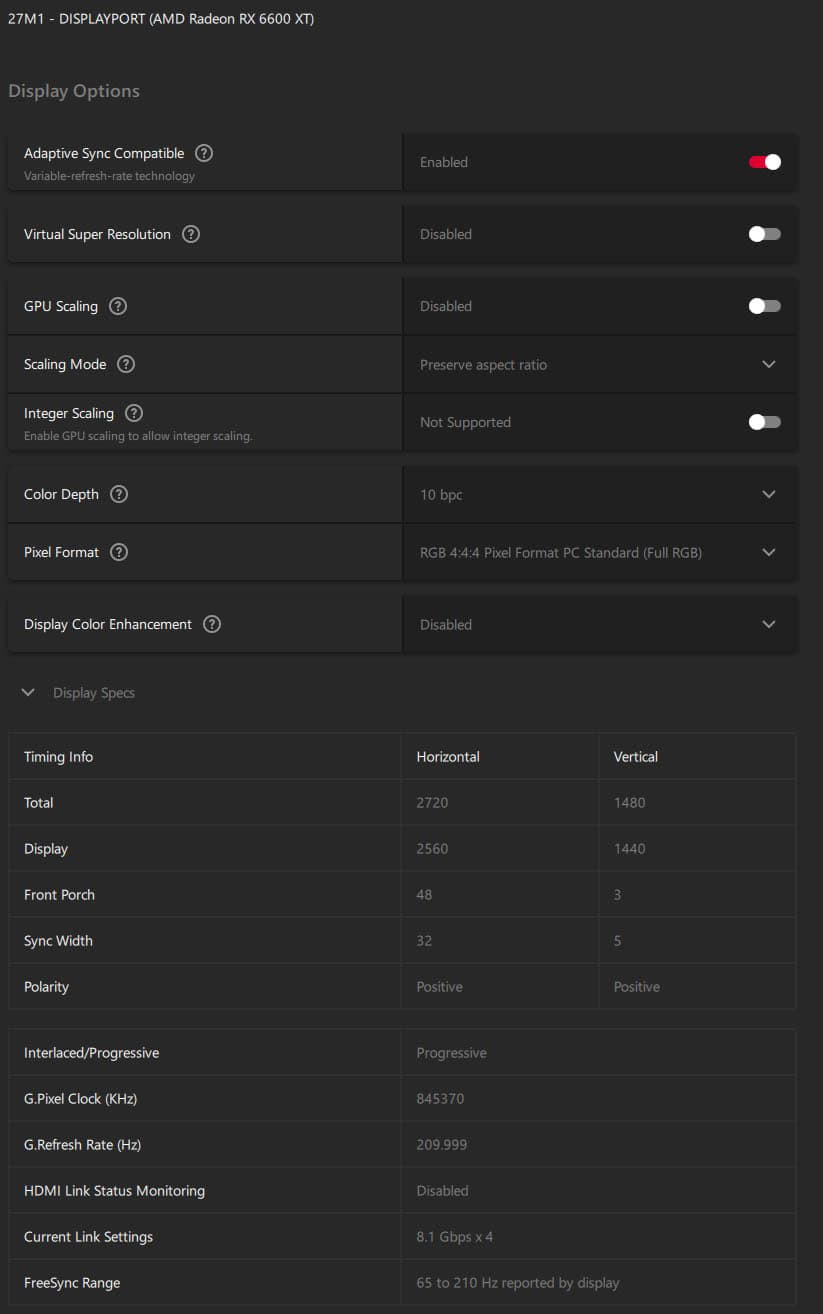Viewport: 823px width, 1314px height.
Task: Open Pixel Format help icon
Action: tap(119, 552)
